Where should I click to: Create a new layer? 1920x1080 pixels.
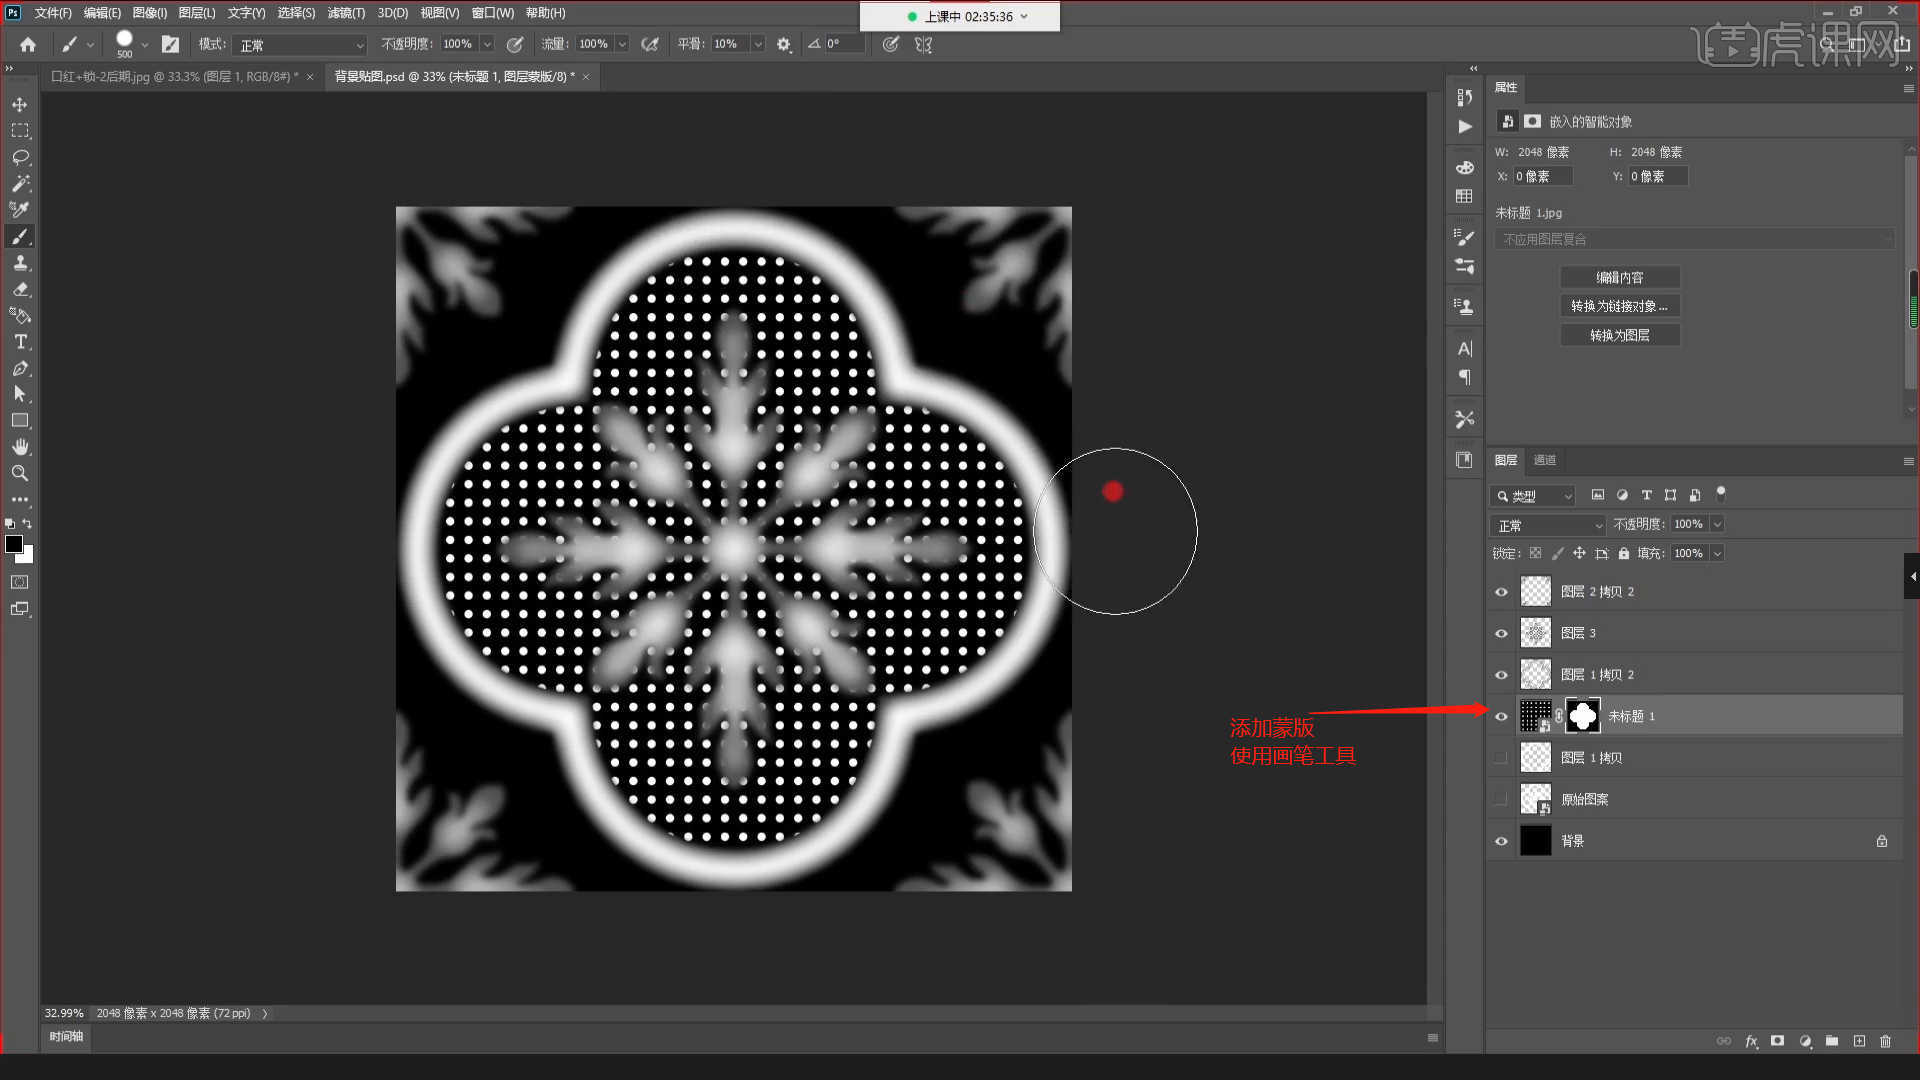[1859, 1041]
